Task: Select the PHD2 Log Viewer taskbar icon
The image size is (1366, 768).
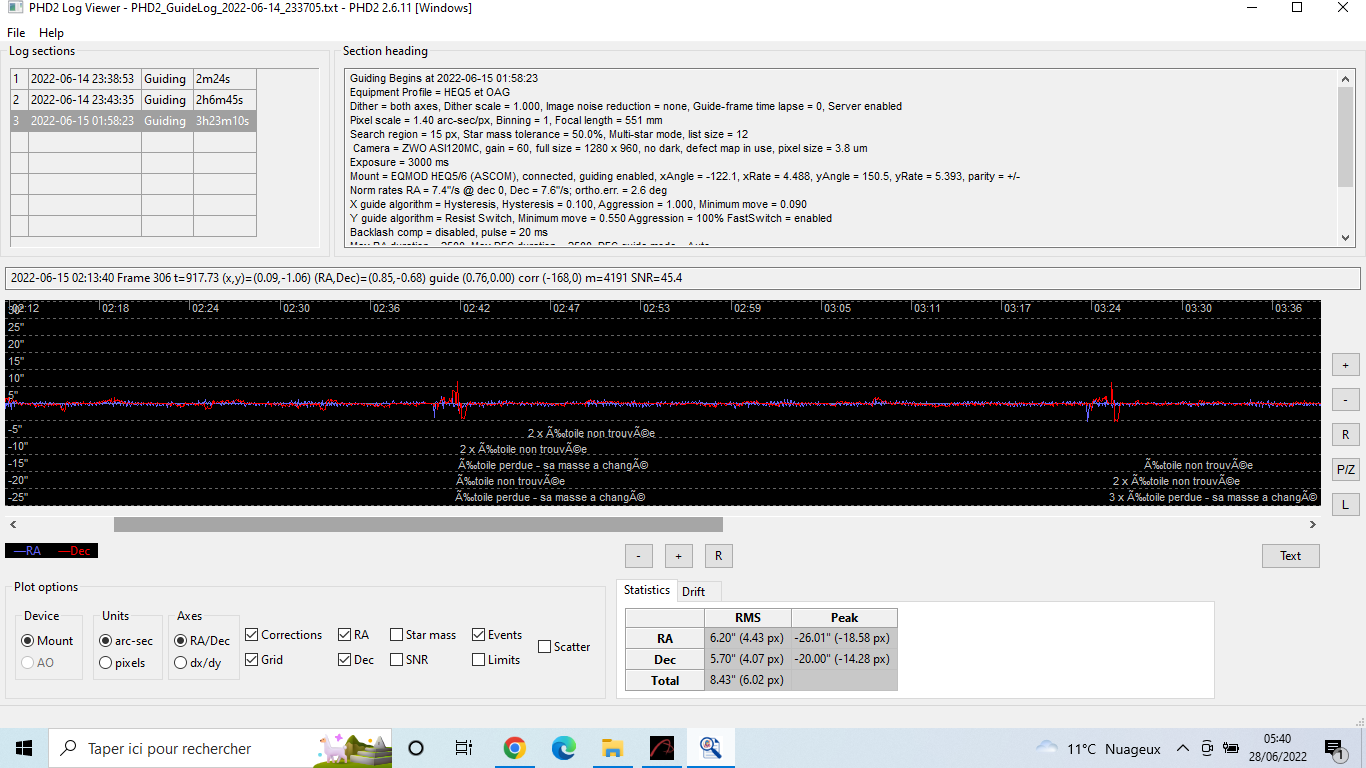Action: (x=710, y=748)
